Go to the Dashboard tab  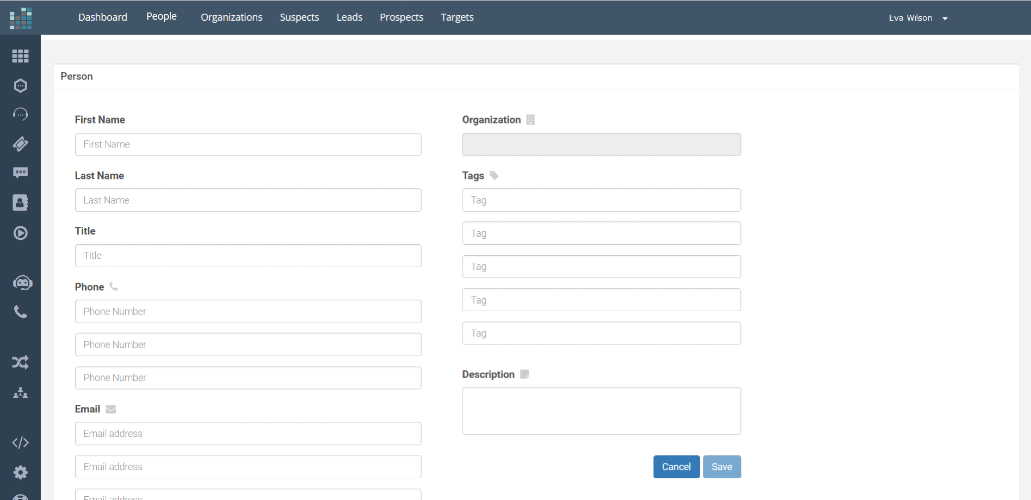pyautogui.click(x=103, y=17)
